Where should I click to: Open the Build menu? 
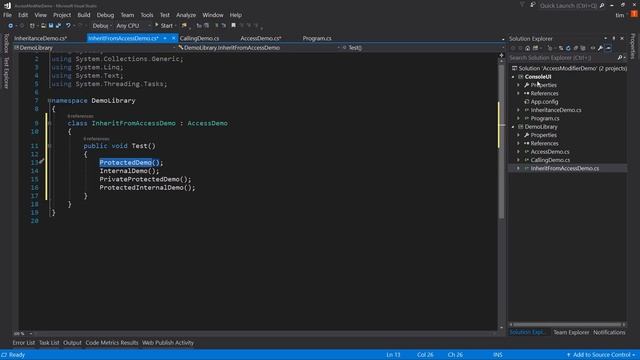84,15
